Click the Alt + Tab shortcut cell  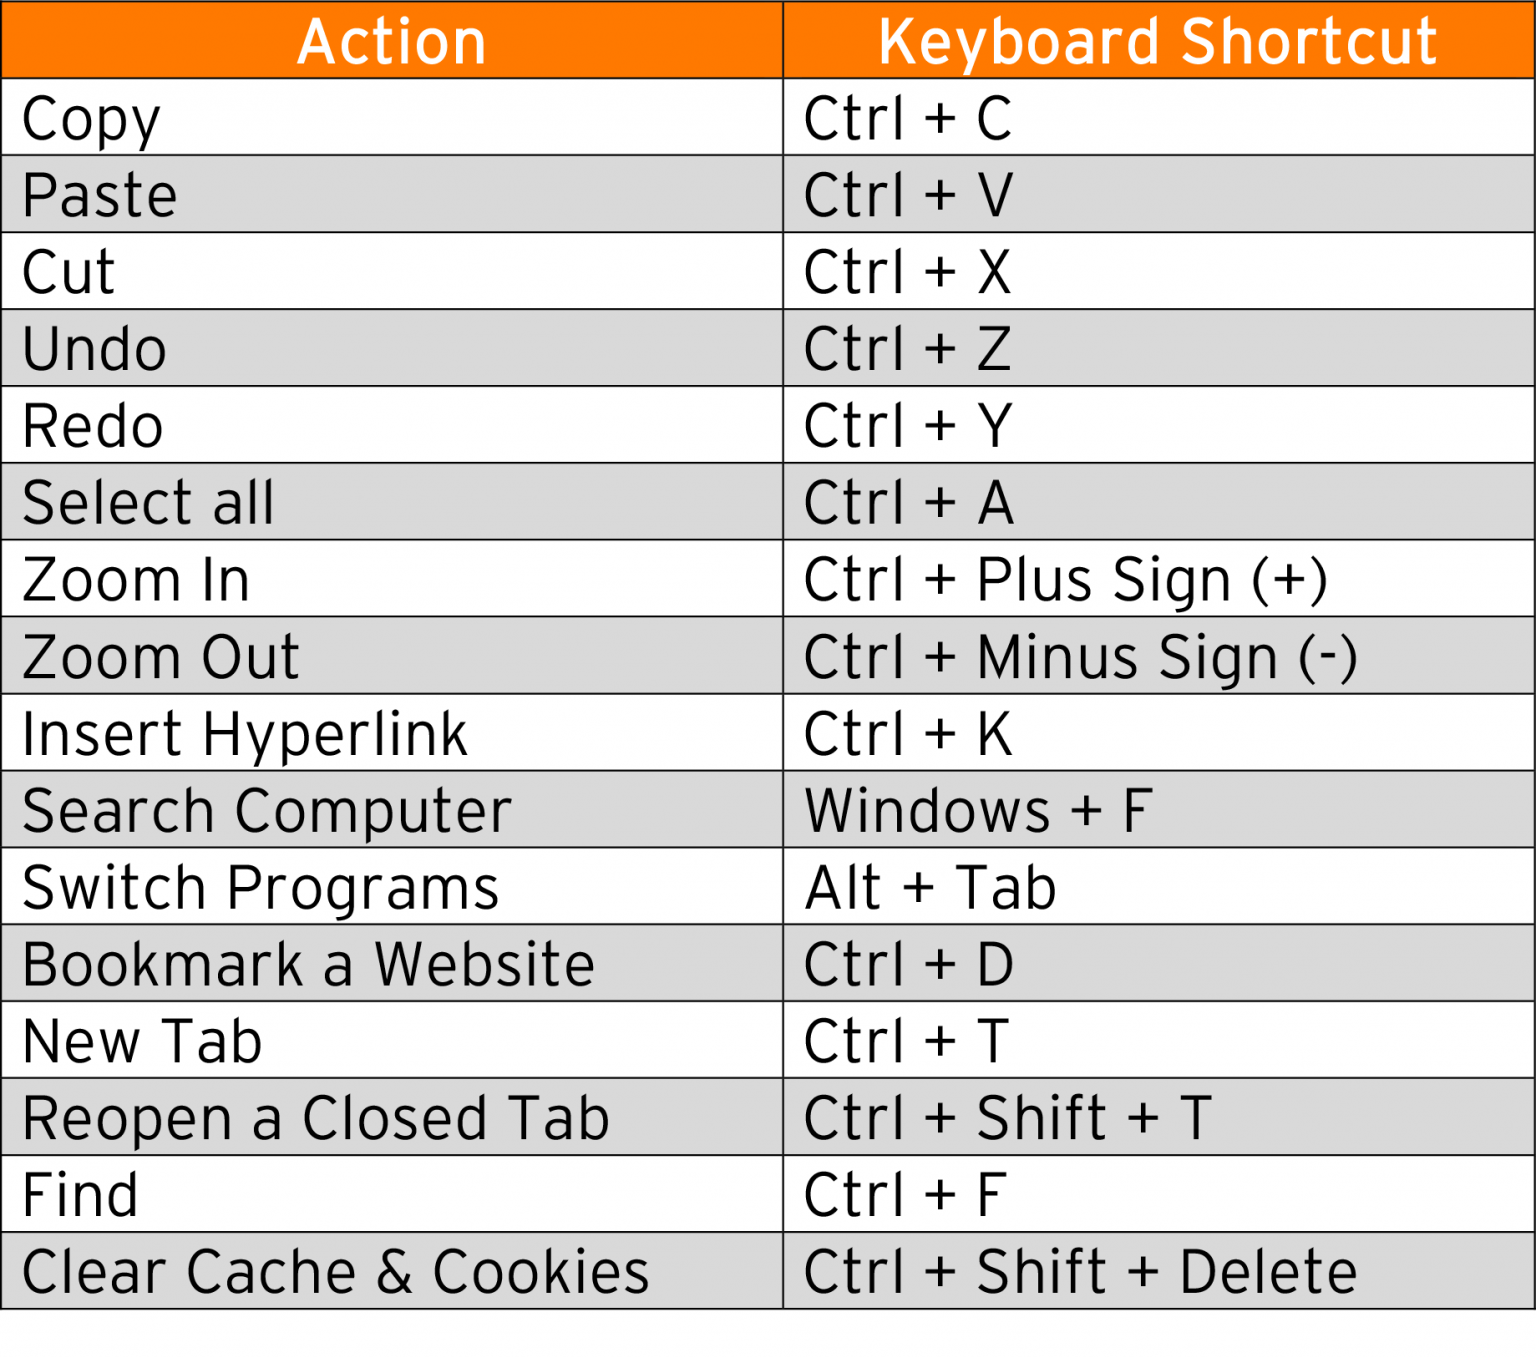[x=930, y=888]
